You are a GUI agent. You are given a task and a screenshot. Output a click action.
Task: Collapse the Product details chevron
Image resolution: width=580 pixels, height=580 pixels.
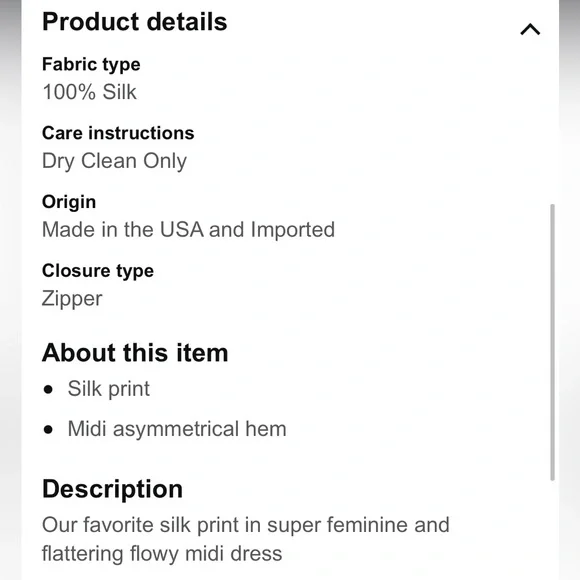(x=530, y=29)
